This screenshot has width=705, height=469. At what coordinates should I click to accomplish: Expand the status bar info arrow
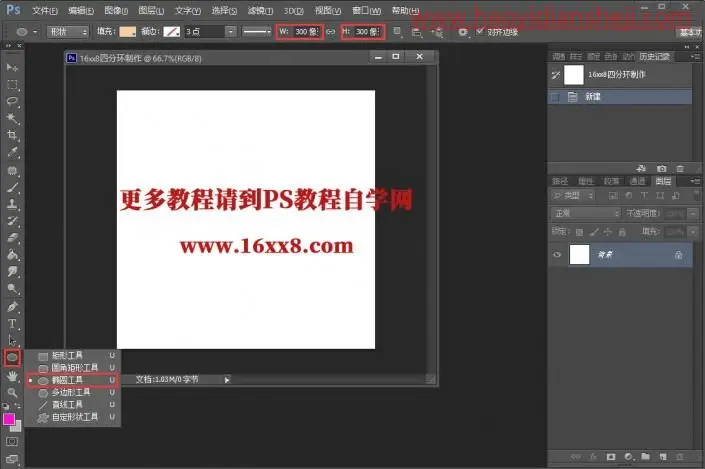227,380
